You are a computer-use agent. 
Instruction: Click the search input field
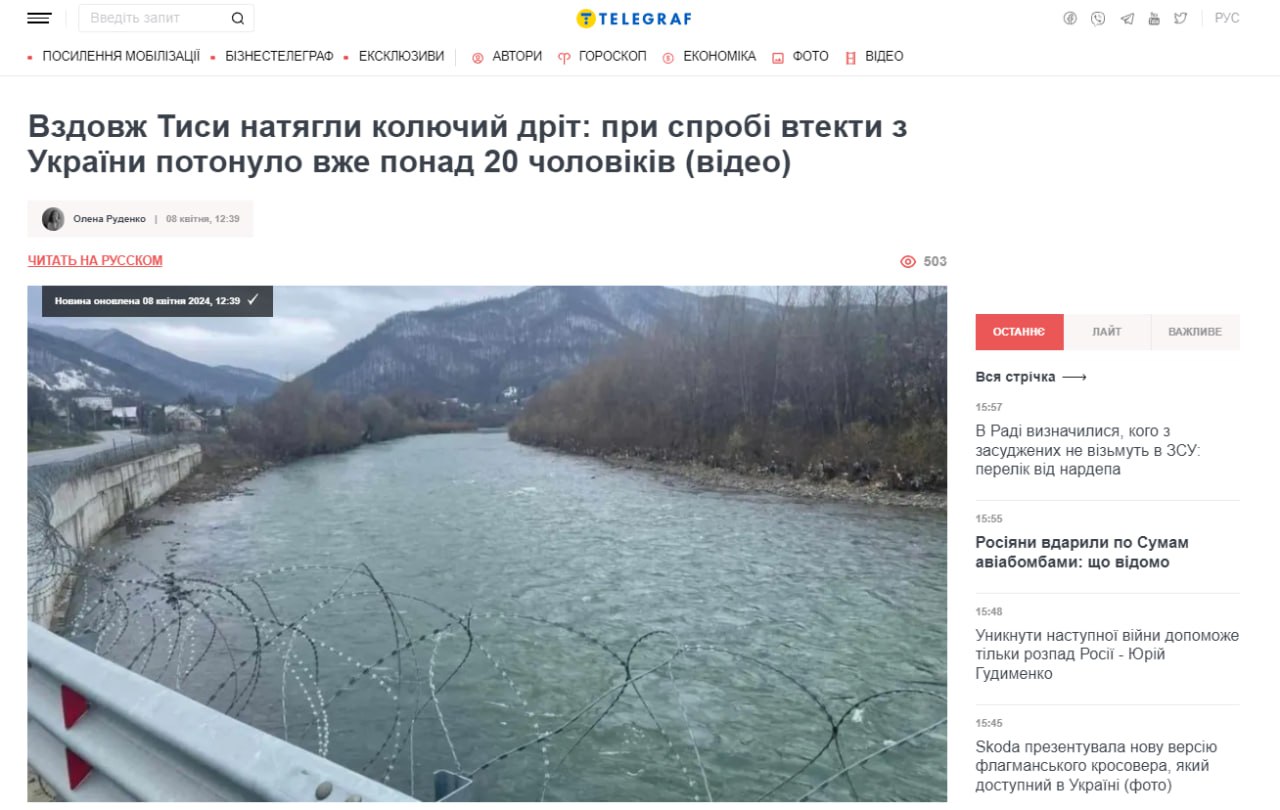[x=156, y=18]
